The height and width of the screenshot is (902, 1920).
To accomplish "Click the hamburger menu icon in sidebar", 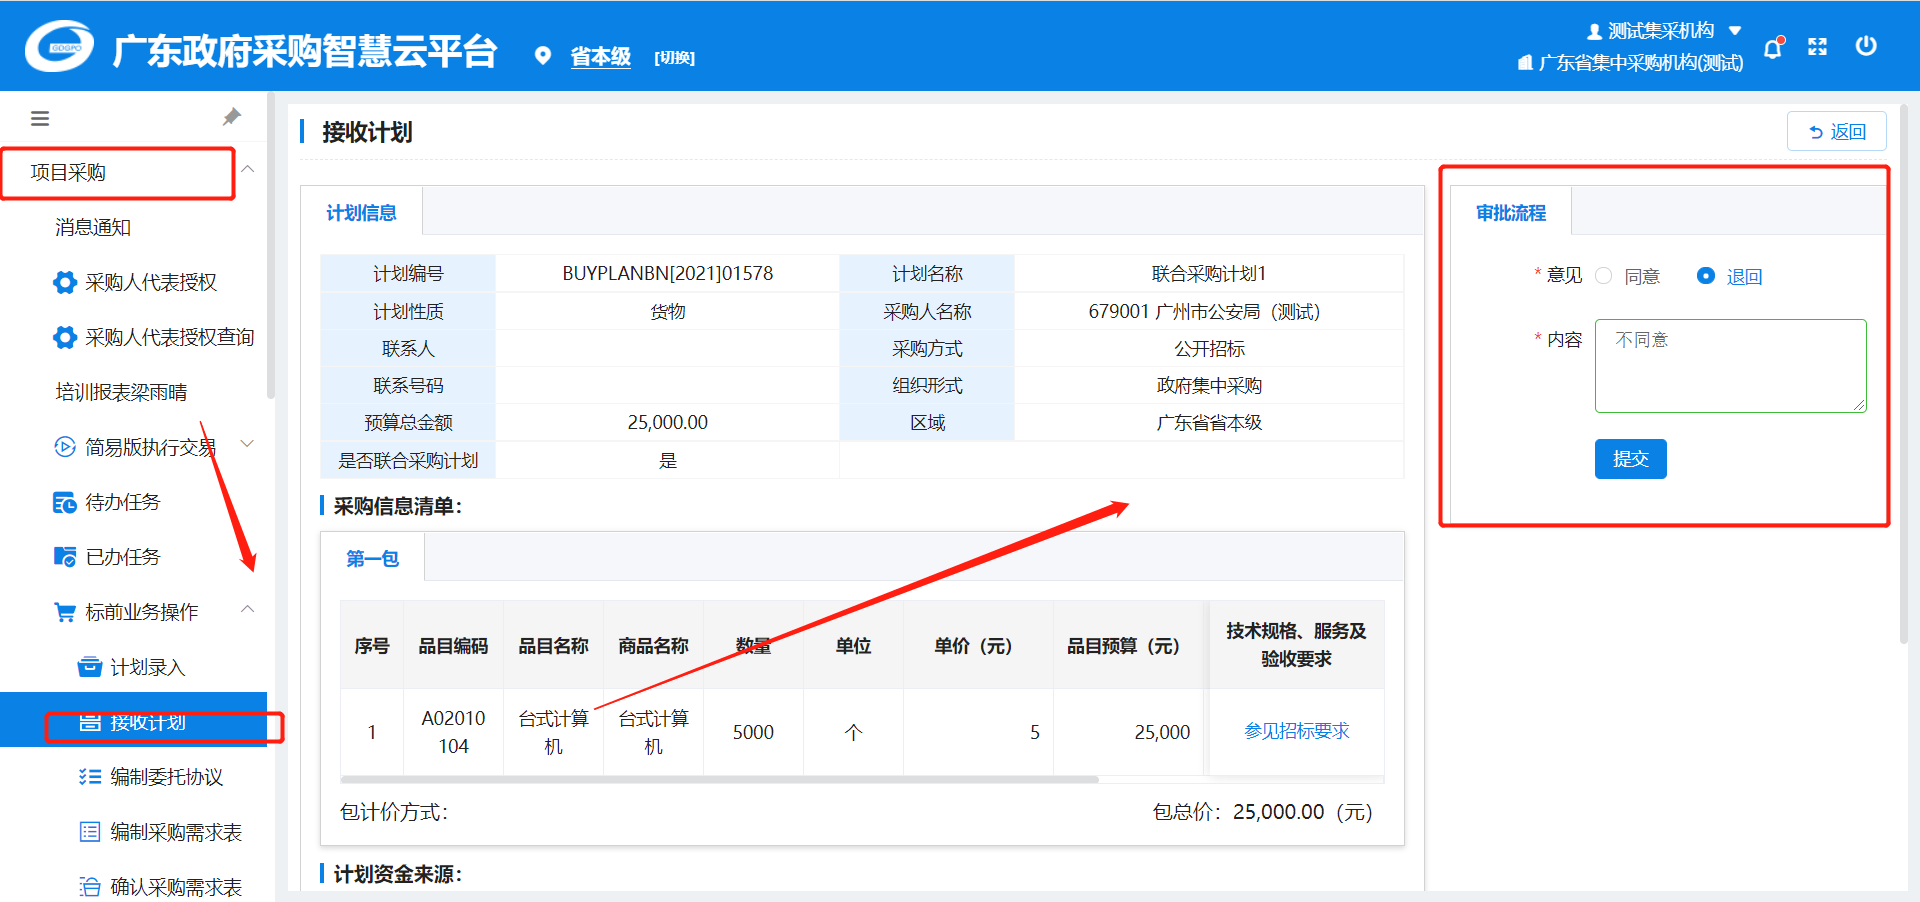I will 40,119.
